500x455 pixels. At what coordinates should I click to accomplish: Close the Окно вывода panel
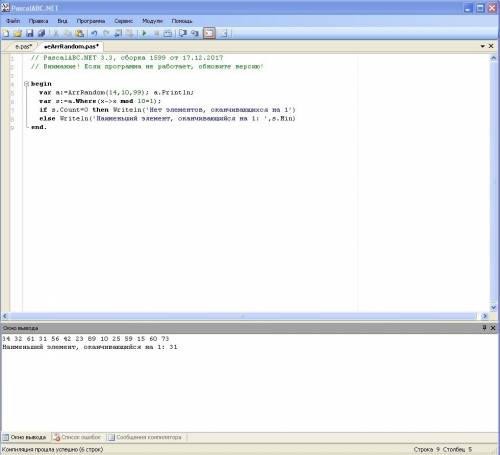click(x=493, y=328)
